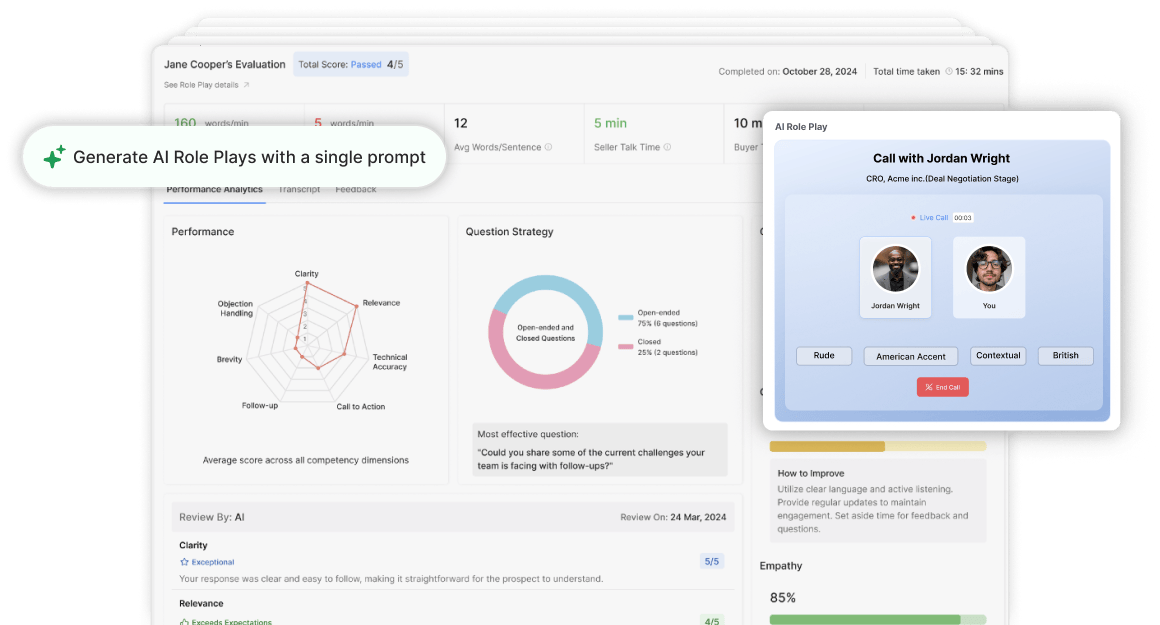Click the Relevance 4/5 score badge
The height and width of the screenshot is (625, 1160).
712,621
